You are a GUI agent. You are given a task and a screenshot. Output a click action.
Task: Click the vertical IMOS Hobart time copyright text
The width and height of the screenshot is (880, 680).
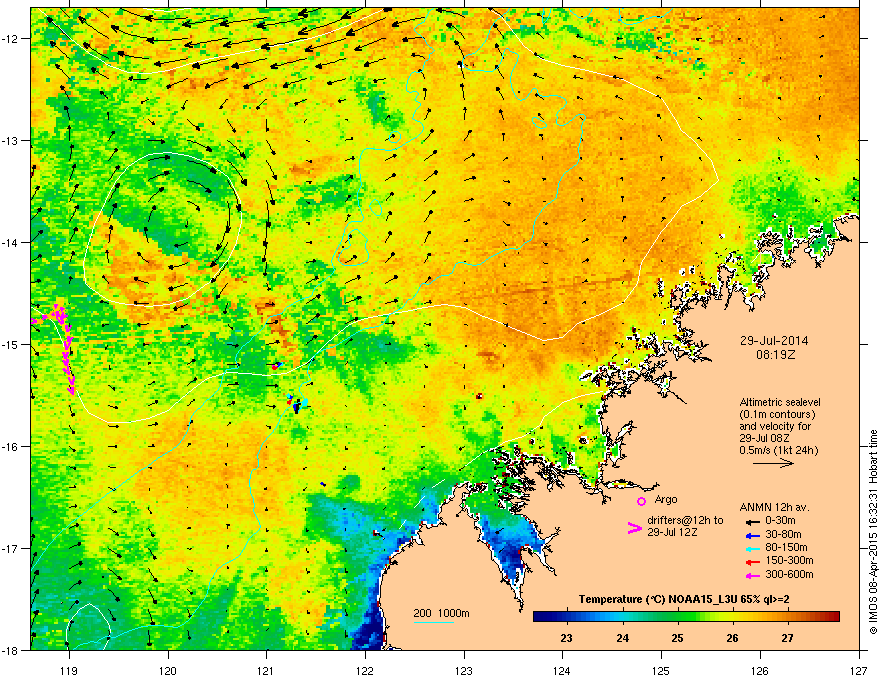pyautogui.click(x=873, y=532)
